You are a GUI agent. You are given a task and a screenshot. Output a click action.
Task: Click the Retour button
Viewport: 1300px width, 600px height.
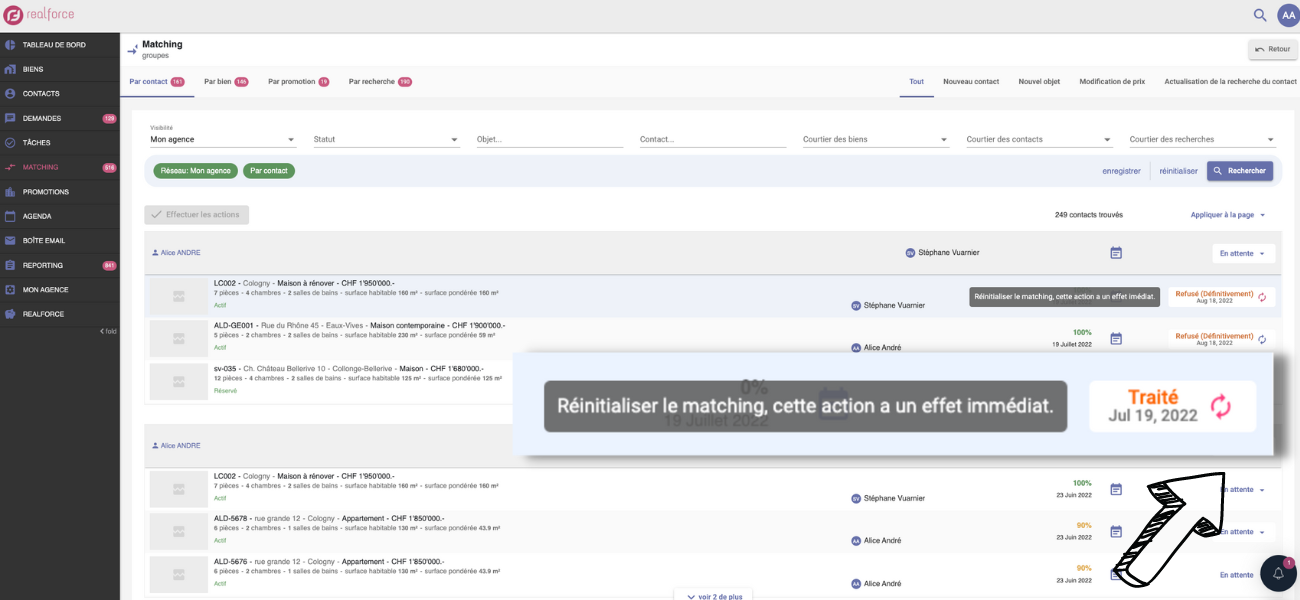point(1273,49)
